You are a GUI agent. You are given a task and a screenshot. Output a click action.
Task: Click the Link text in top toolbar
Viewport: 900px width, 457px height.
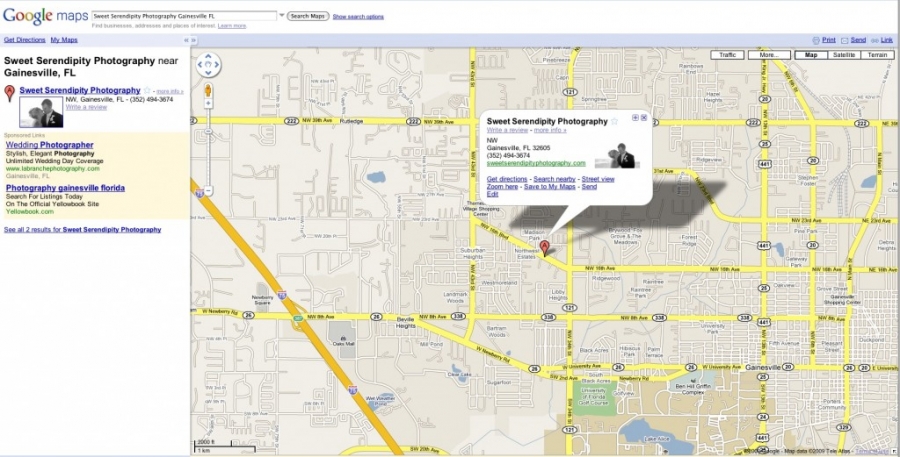(x=887, y=40)
